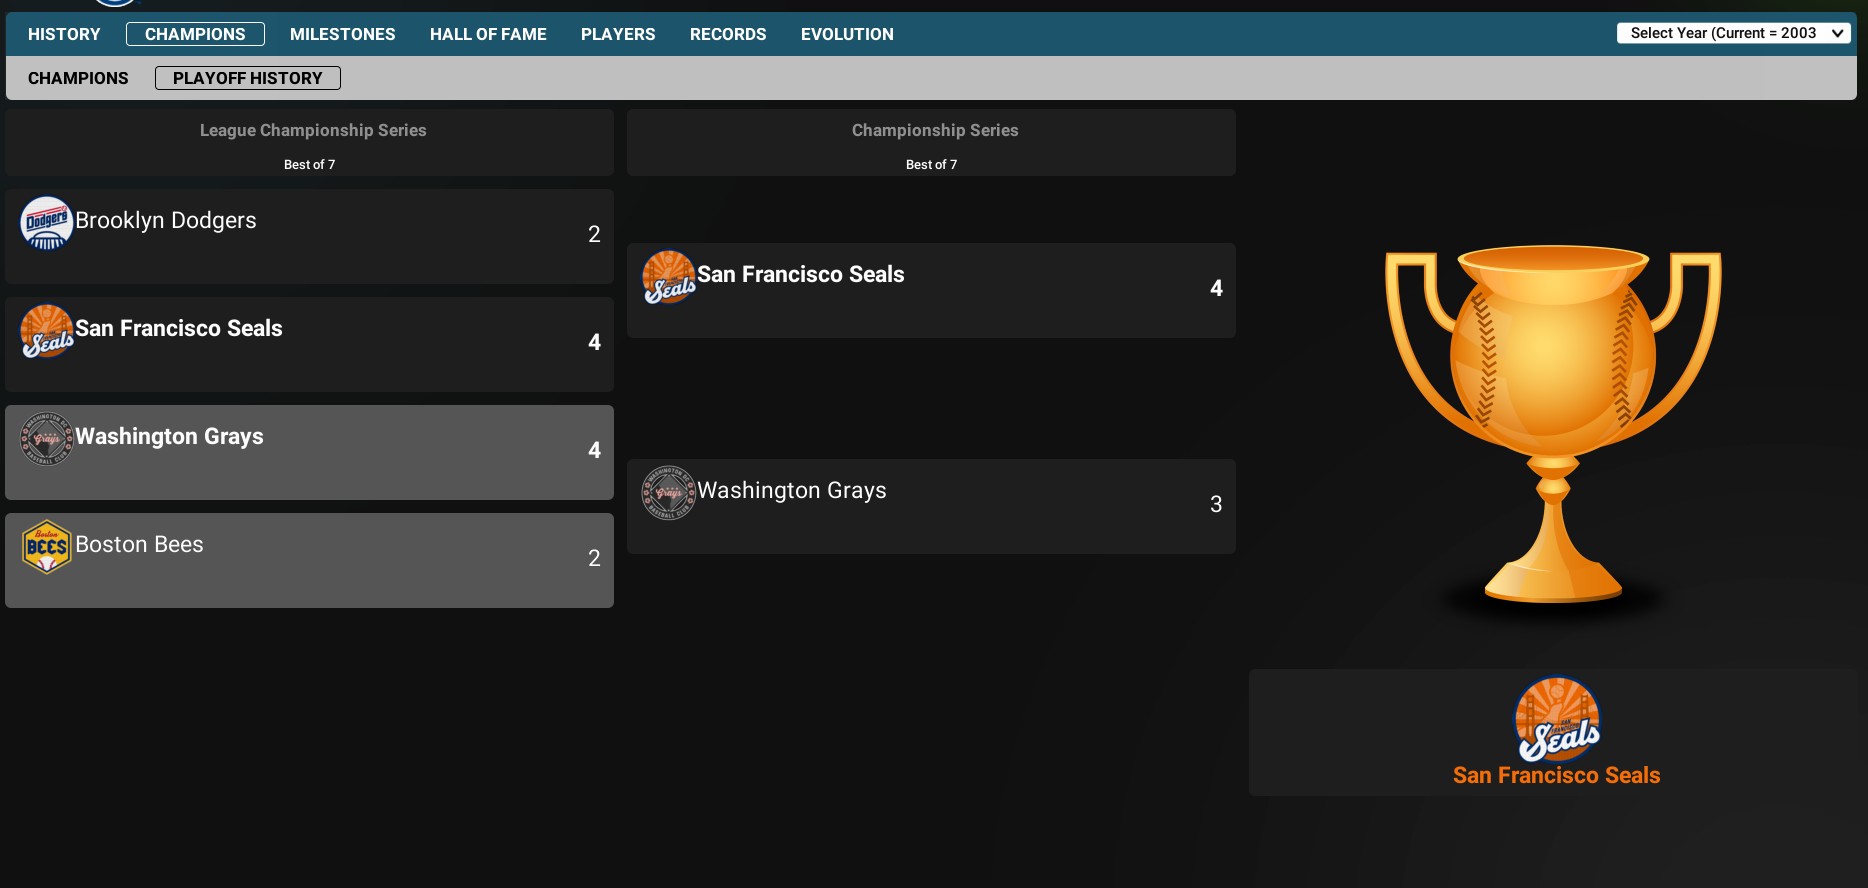The width and height of the screenshot is (1868, 888).
Task: Click the golden championship trophy image
Action: click(1553, 425)
